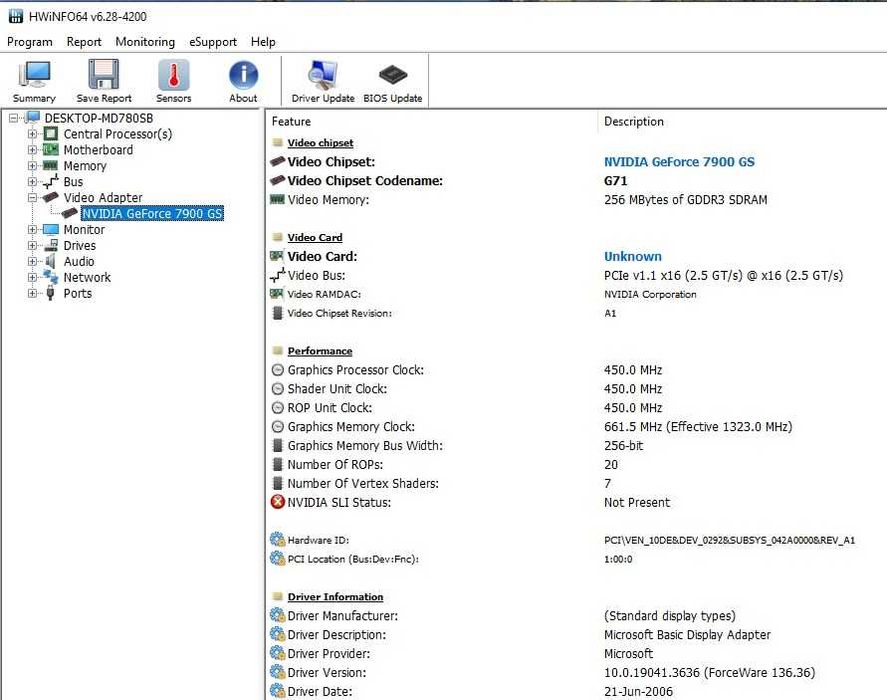The width and height of the screenshot is (887, 700).
Task: Open the Help menu
Action: pyautogui.click(x=263, y=42)
